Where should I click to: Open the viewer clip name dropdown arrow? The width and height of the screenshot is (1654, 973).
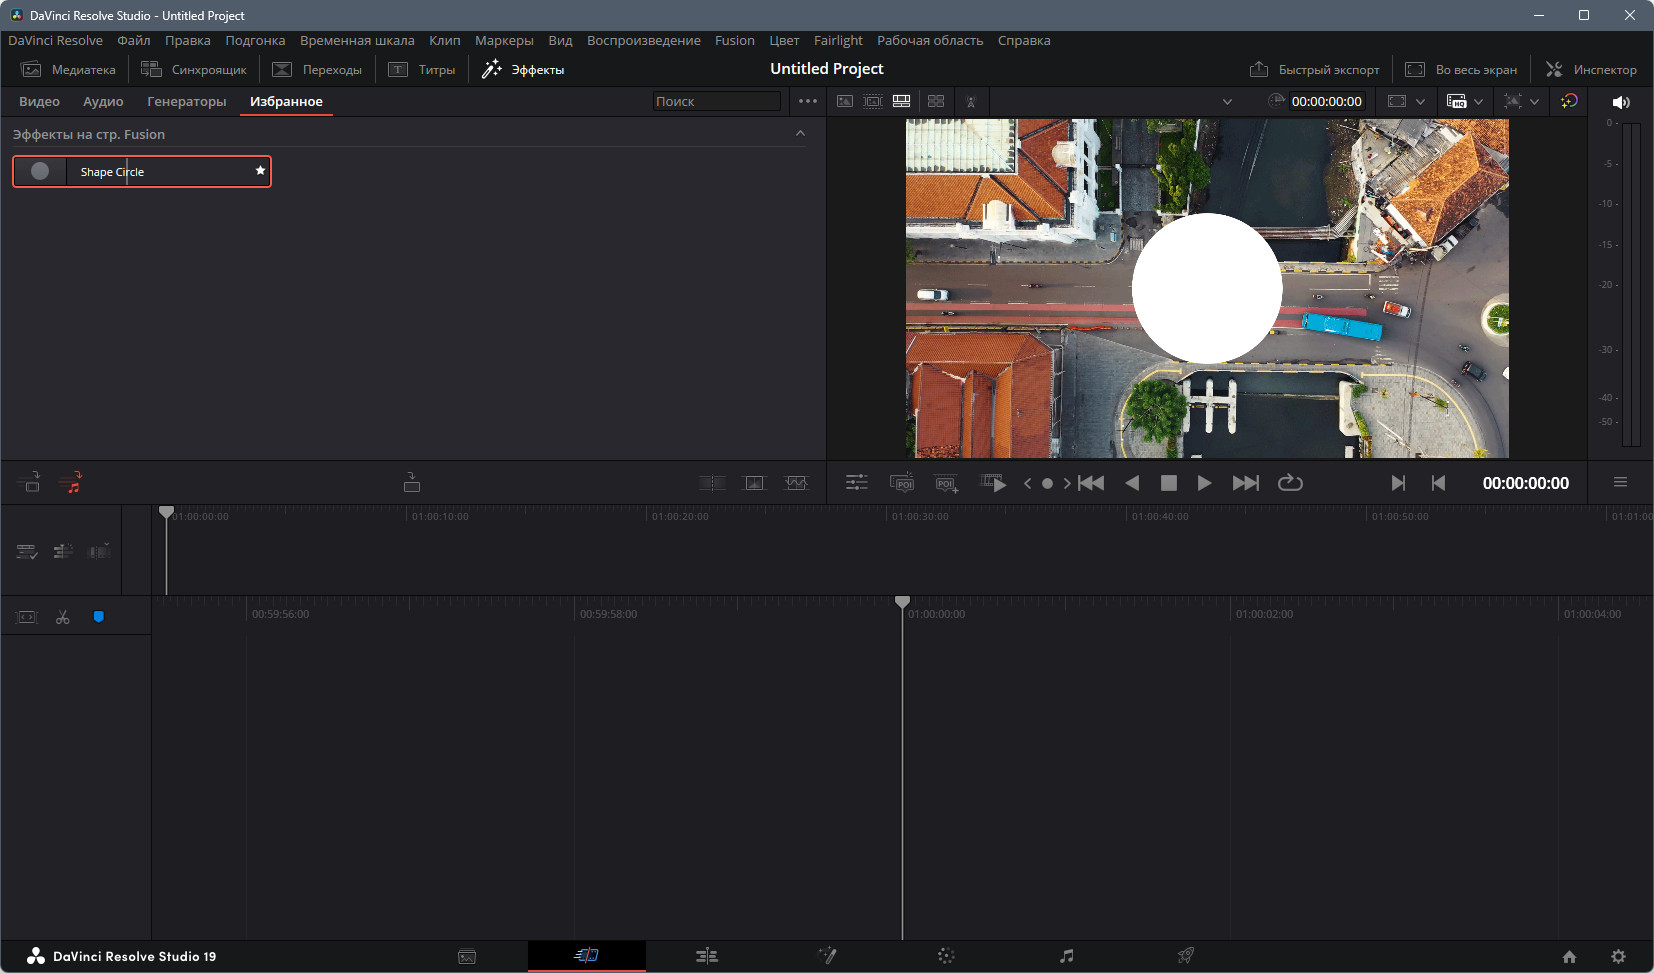pyautogui.click(x=1227, y=102)
